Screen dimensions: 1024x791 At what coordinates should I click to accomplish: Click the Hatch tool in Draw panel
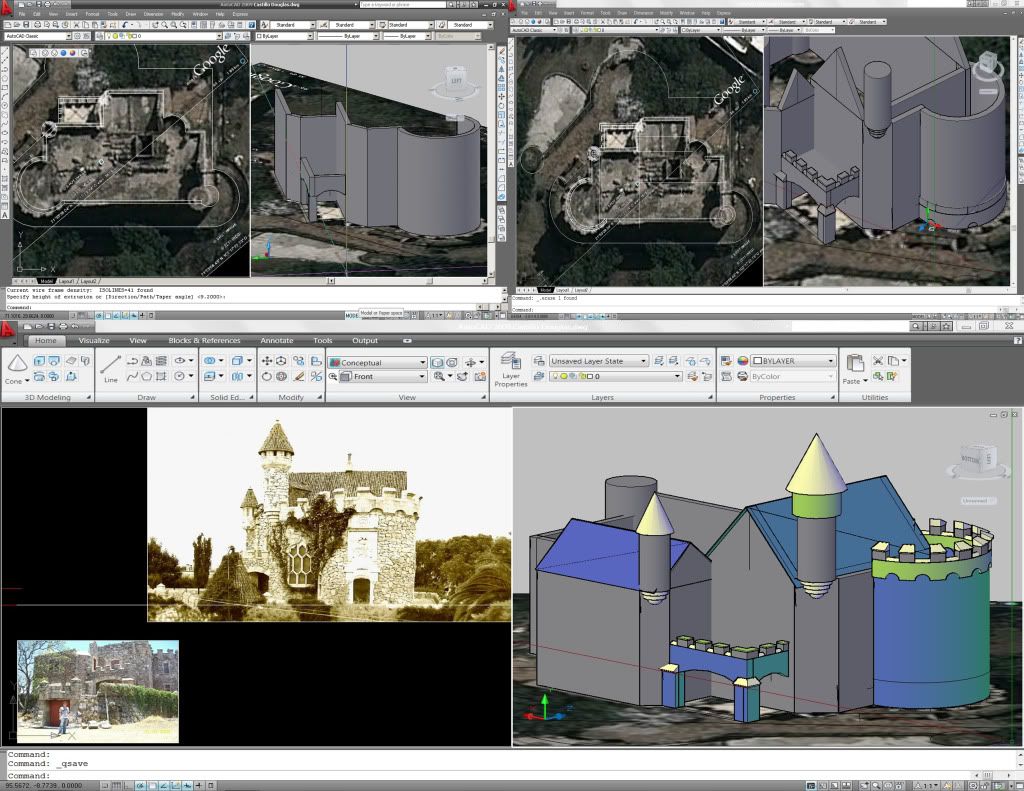click(x=161, y=361)
